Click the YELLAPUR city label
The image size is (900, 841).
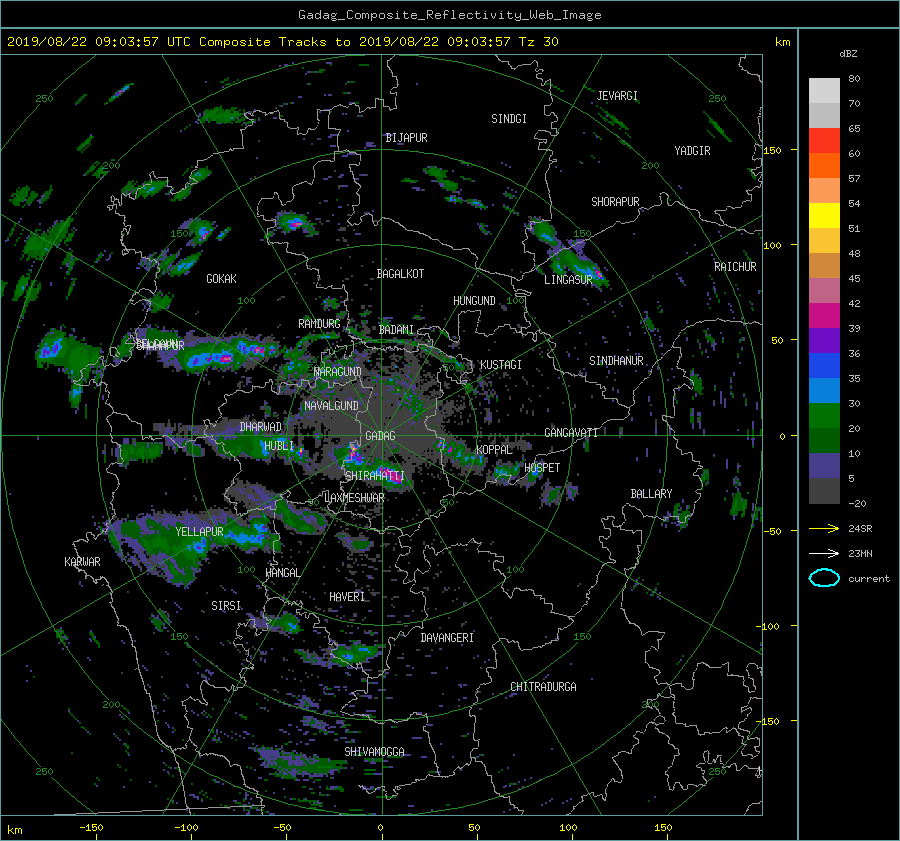pos(199,532)
